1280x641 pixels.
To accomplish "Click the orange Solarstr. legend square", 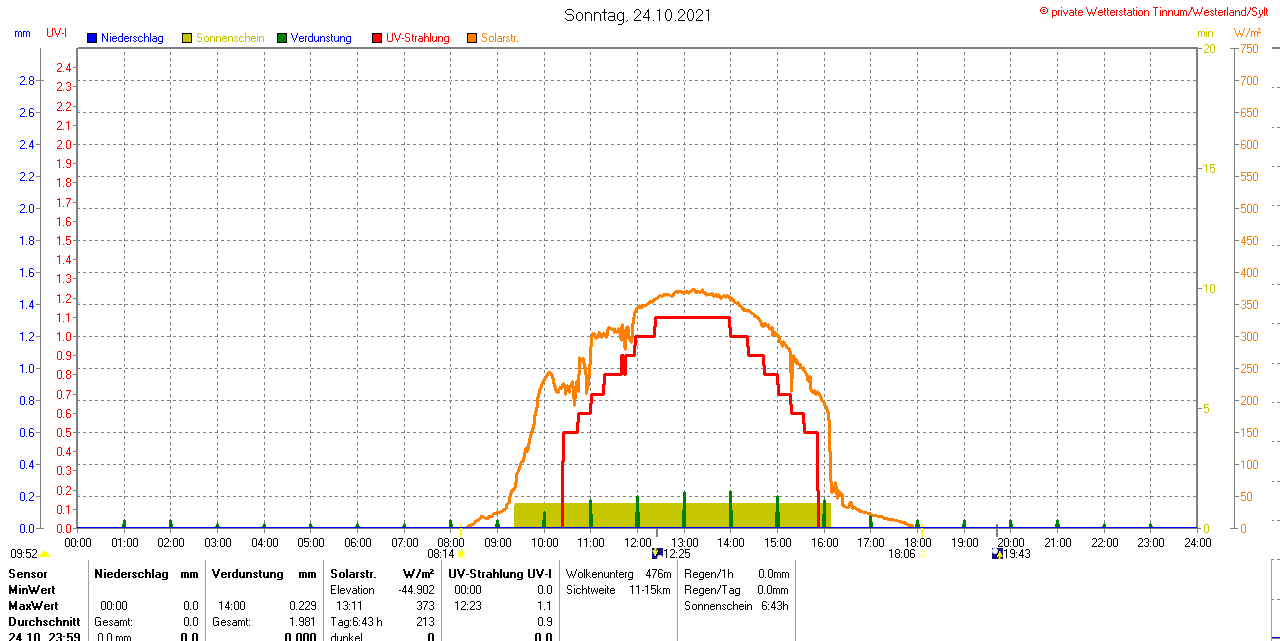I will pyautogui.click(x=472, y=38).
